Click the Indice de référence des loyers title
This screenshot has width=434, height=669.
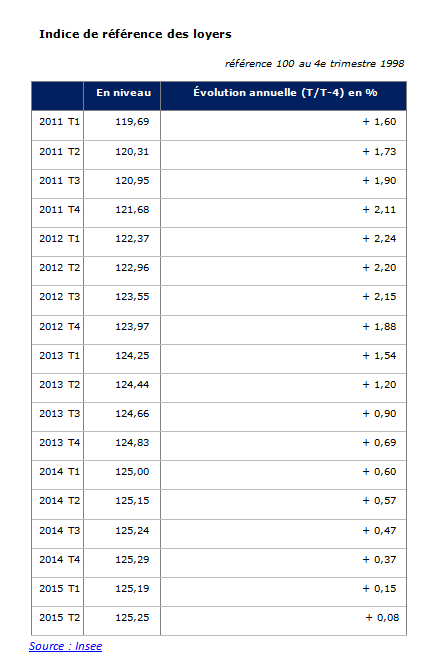click(135, 34)
